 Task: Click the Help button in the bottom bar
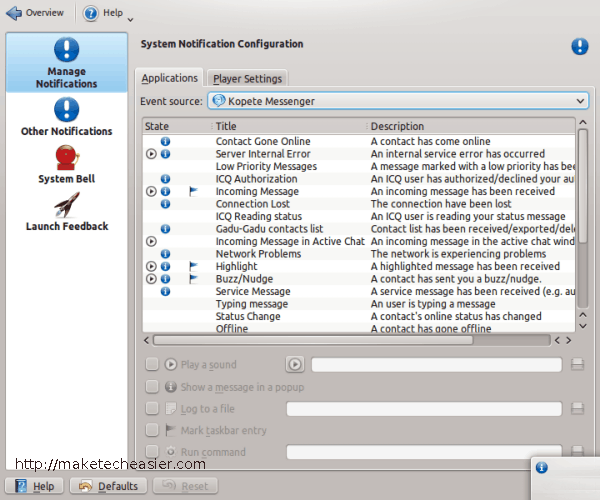(x=34, y=486)
